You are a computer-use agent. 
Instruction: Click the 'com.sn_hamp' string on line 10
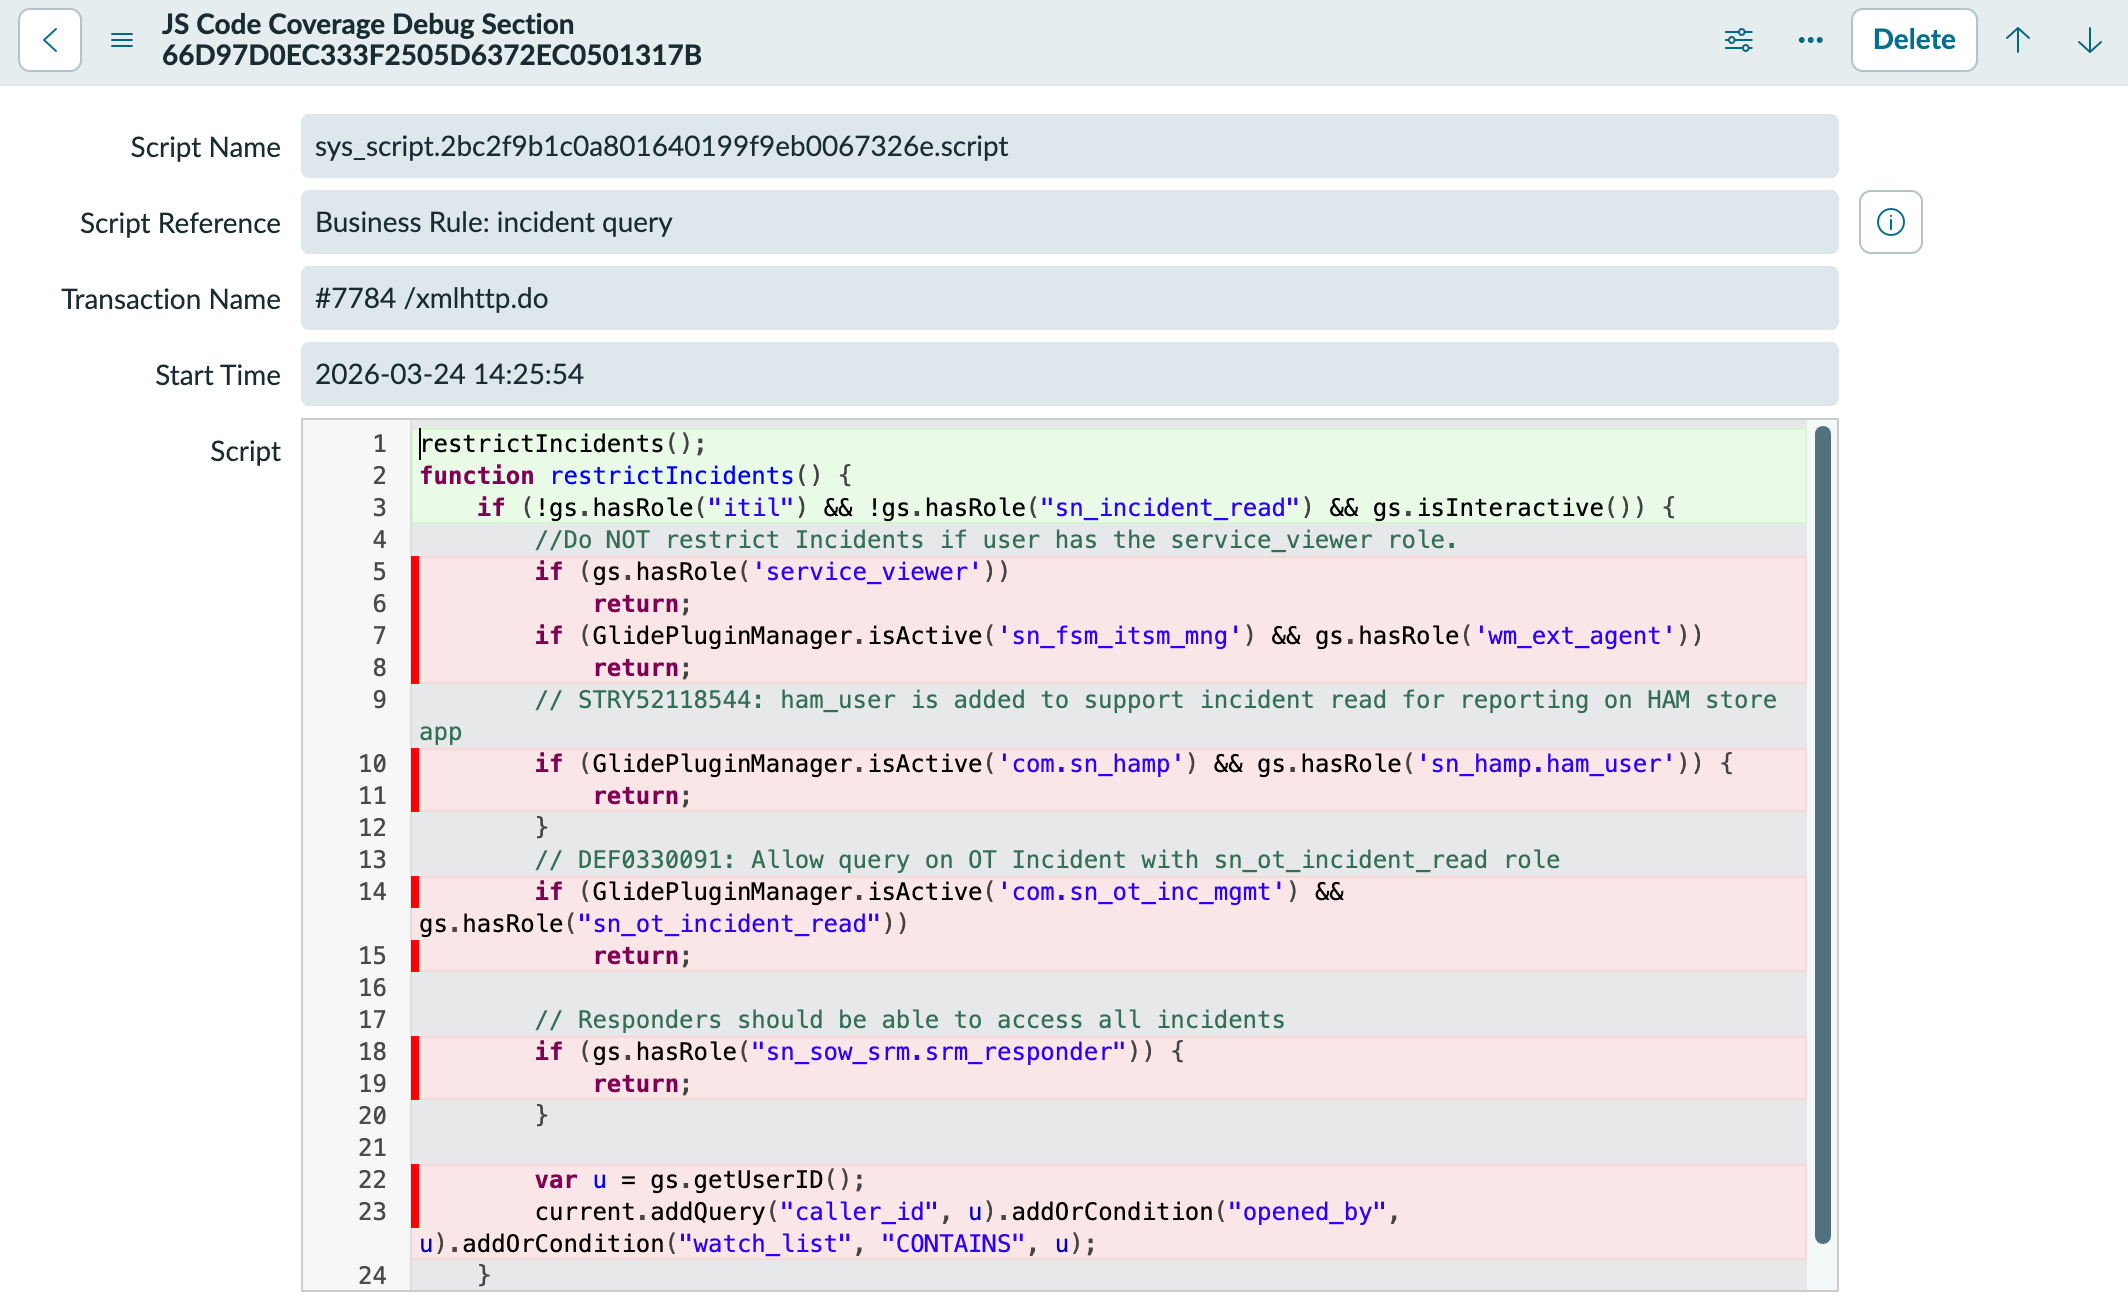[x=1091, y=764]
